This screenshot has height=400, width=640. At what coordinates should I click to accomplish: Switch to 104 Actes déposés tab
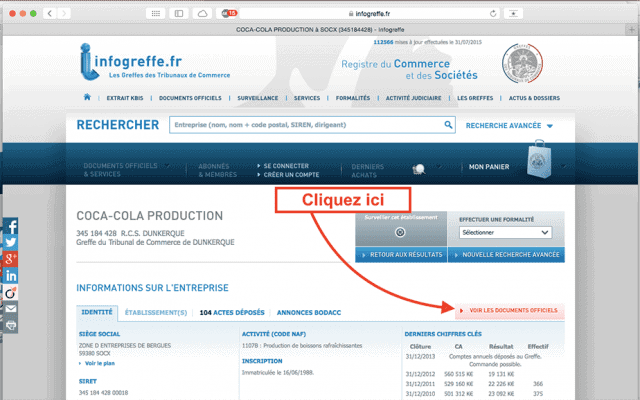click(232, 313)
